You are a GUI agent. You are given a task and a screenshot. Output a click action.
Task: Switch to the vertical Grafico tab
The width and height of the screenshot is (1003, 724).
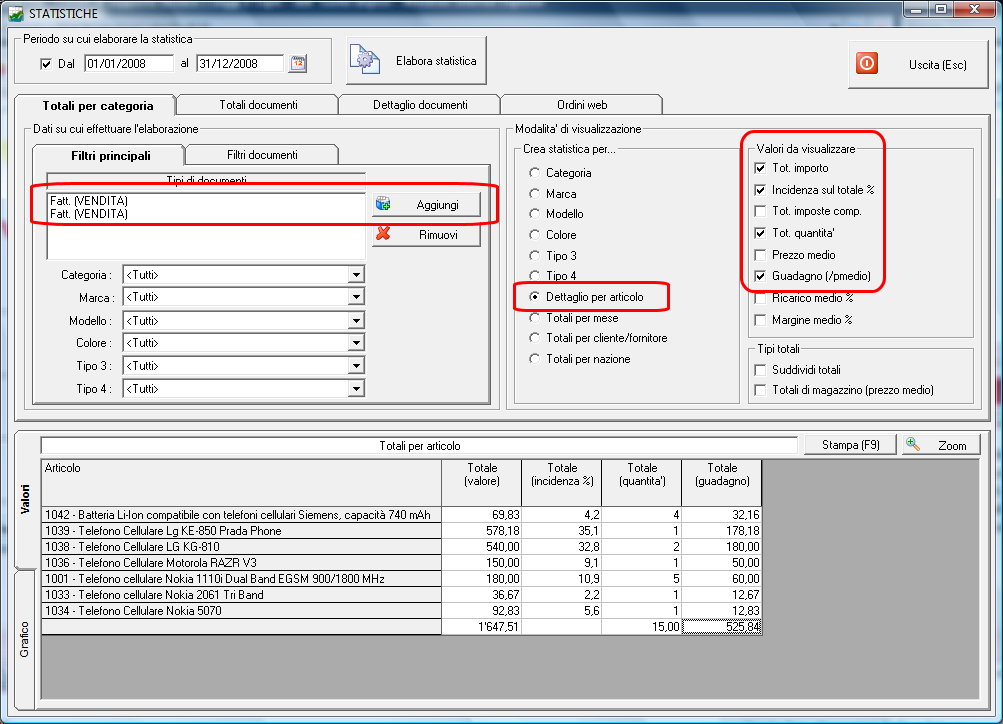point(26,639)
